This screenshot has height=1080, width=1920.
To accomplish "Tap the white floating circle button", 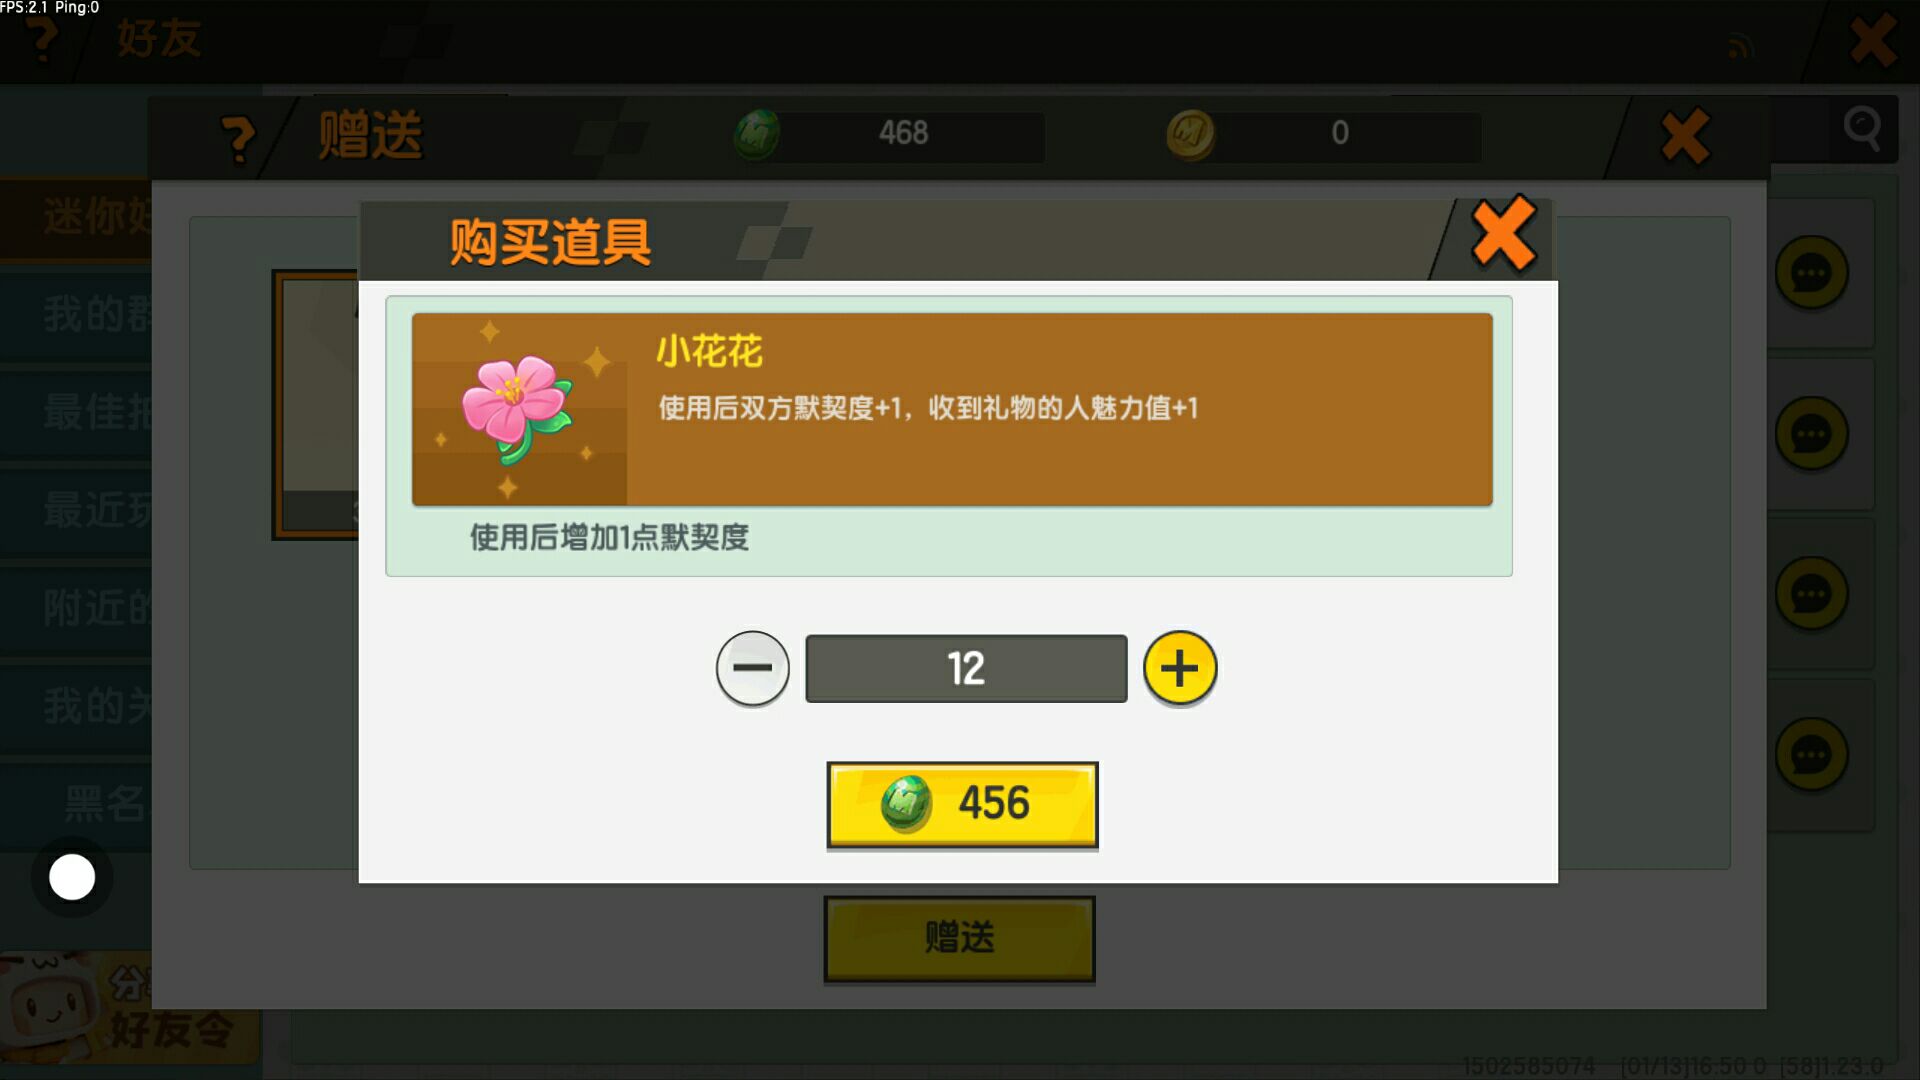I will [72, 877].
